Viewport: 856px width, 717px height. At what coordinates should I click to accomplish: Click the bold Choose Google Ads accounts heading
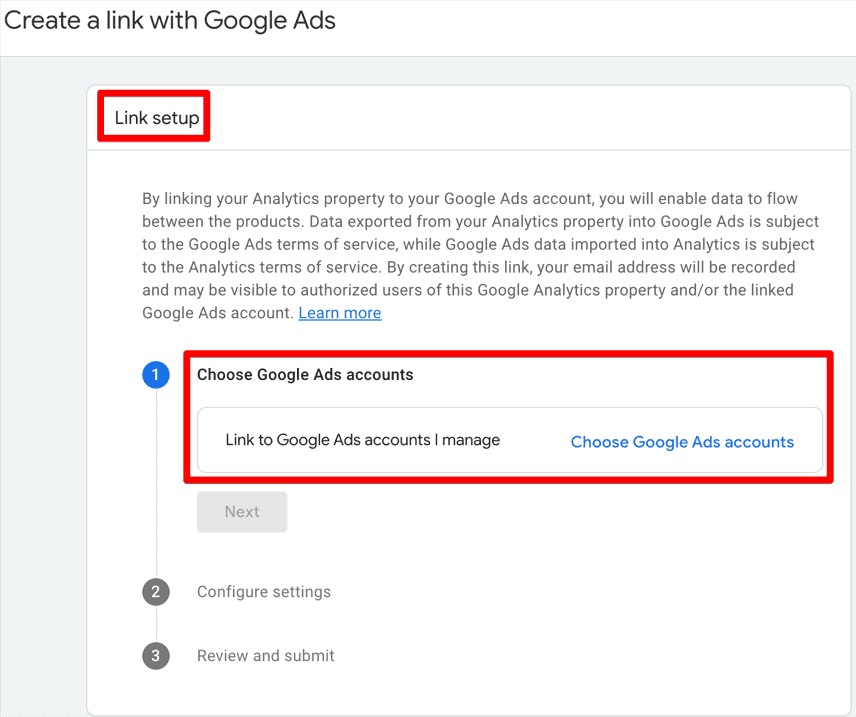[x=305, y=374]
